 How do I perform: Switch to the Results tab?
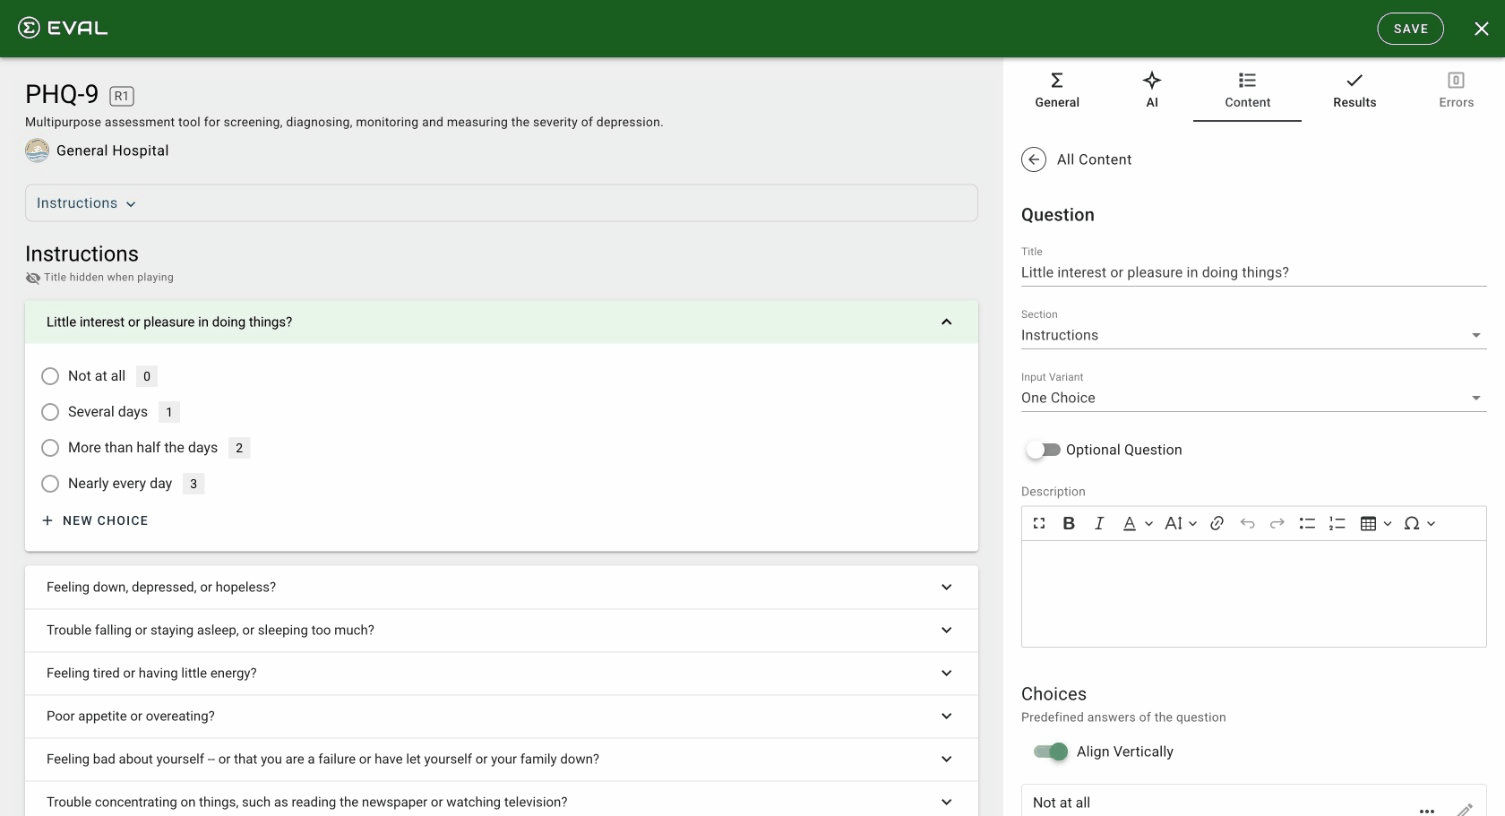pyautogui.click(x=1354, y=89)
